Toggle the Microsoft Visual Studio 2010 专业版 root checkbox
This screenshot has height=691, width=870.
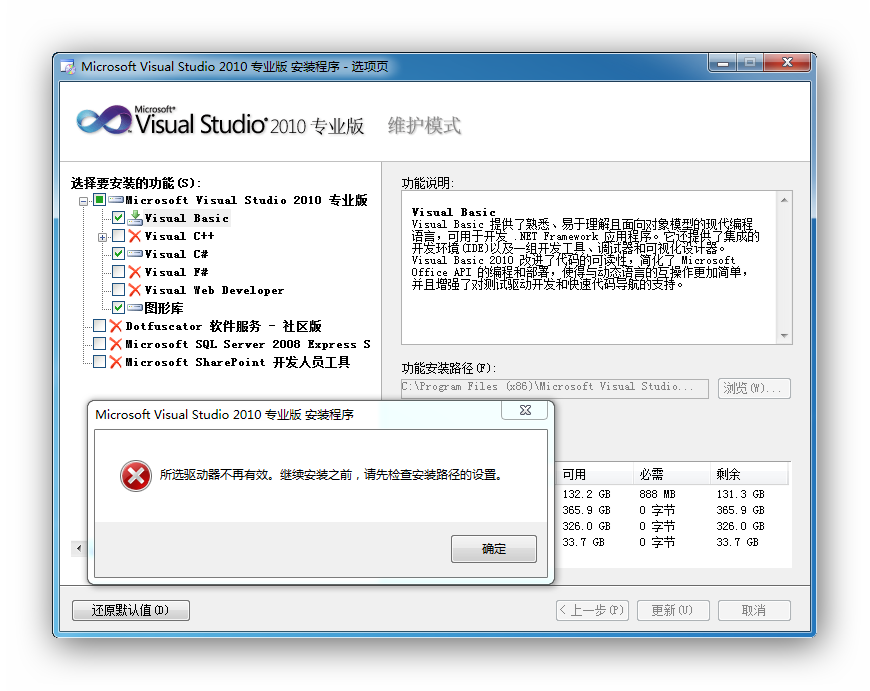(x=99, y=200)
